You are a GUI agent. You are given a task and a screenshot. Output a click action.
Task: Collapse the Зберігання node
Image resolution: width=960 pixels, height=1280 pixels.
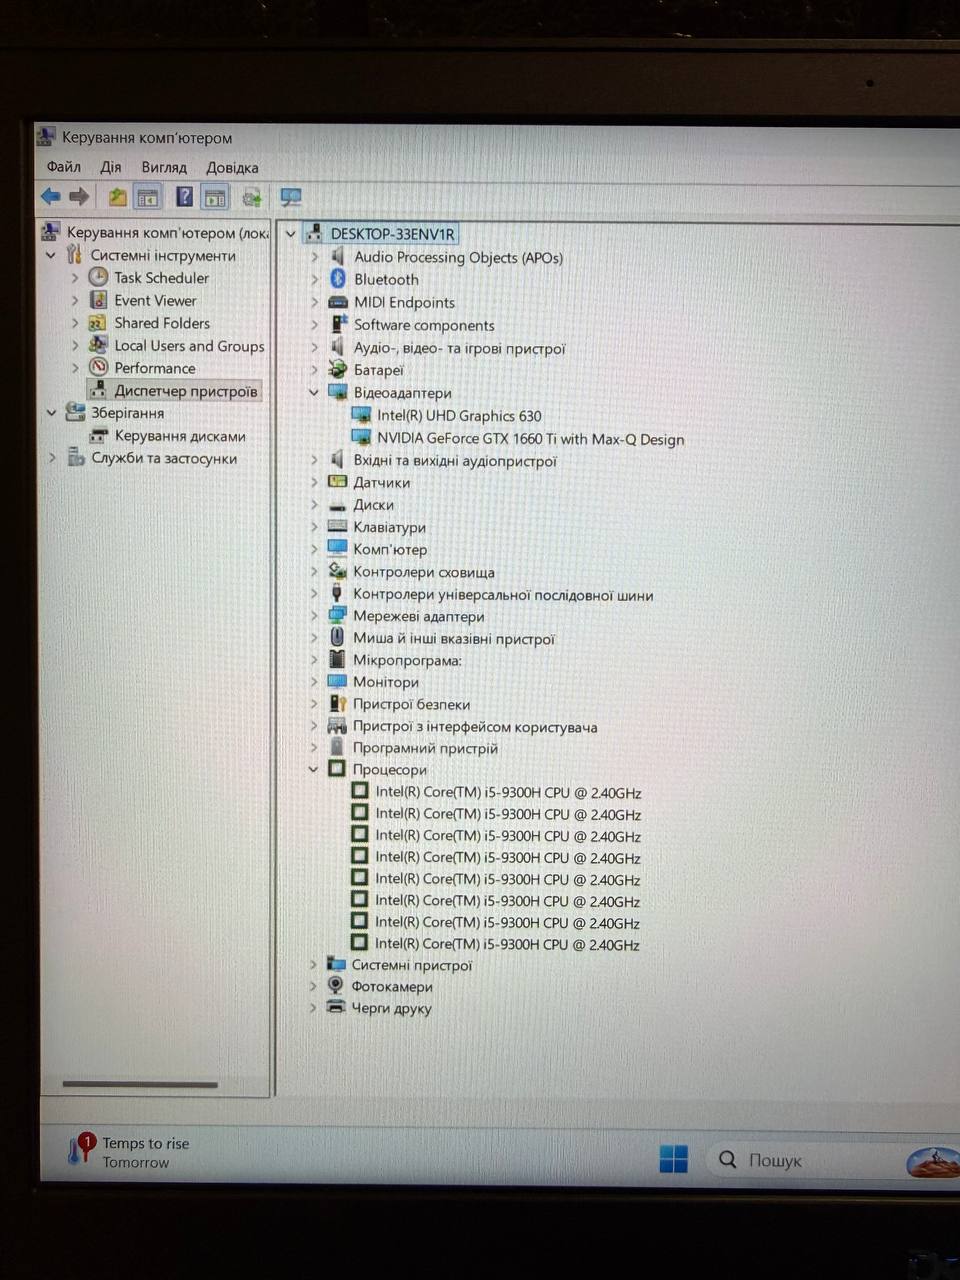51,412
